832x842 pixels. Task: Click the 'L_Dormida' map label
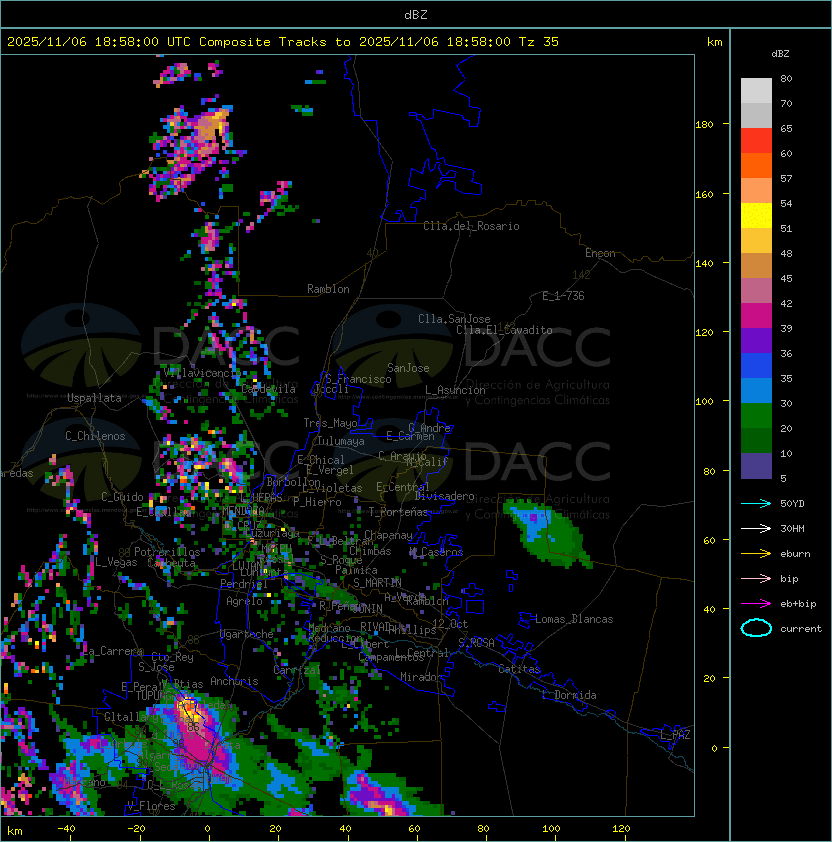tap(569, 695)
